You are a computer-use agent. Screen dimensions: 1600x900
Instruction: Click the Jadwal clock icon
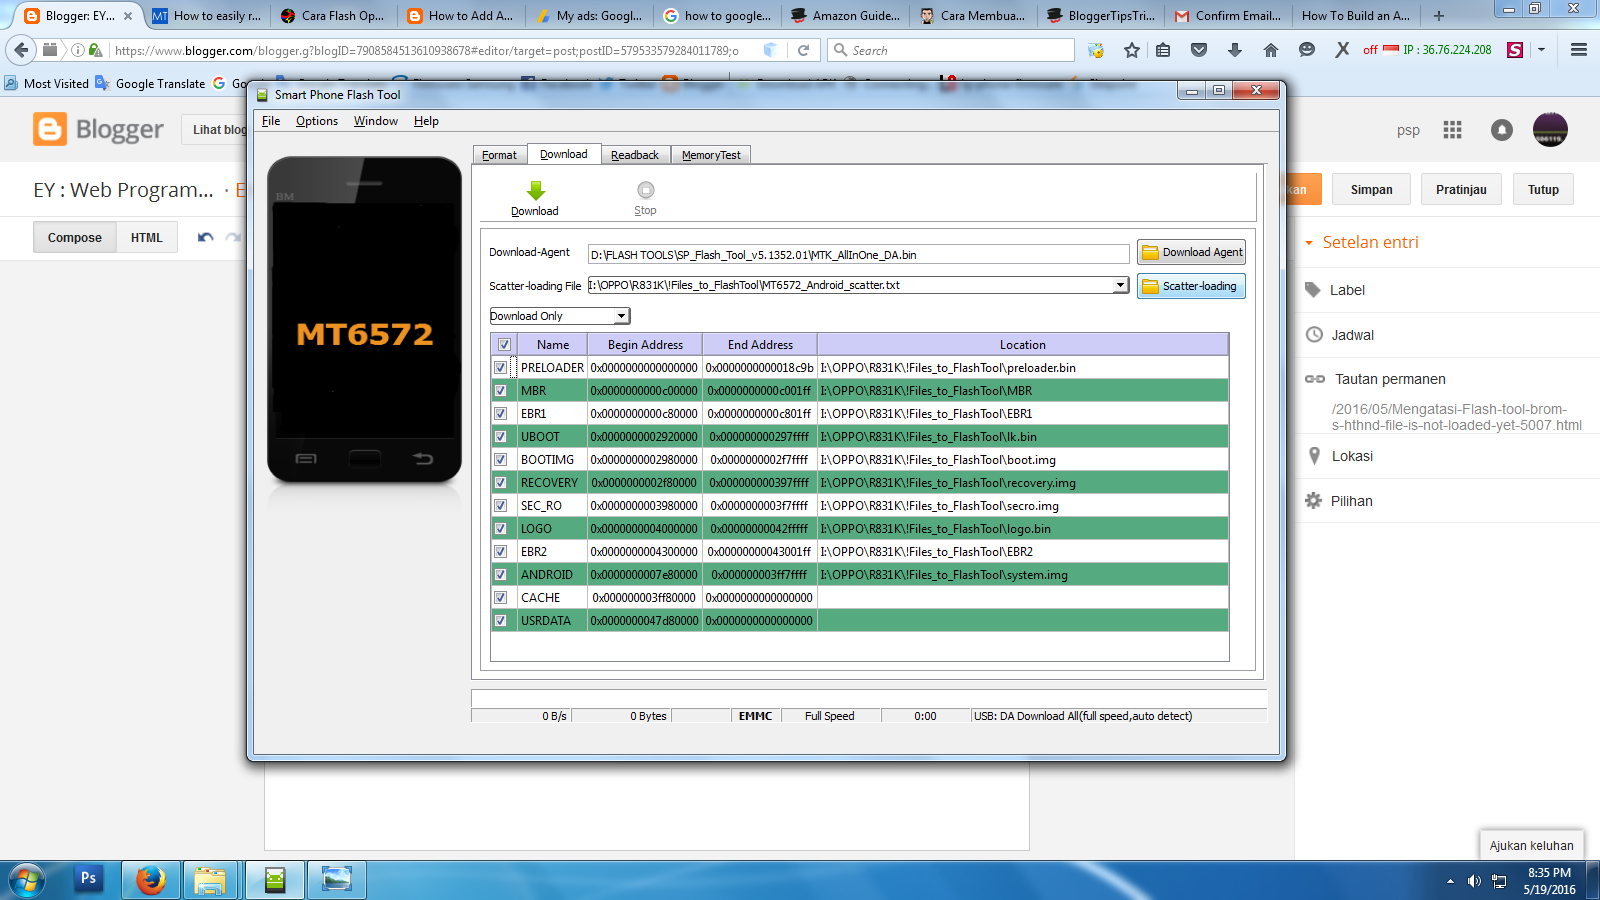pyautogui.click(x=1314, y=335)
